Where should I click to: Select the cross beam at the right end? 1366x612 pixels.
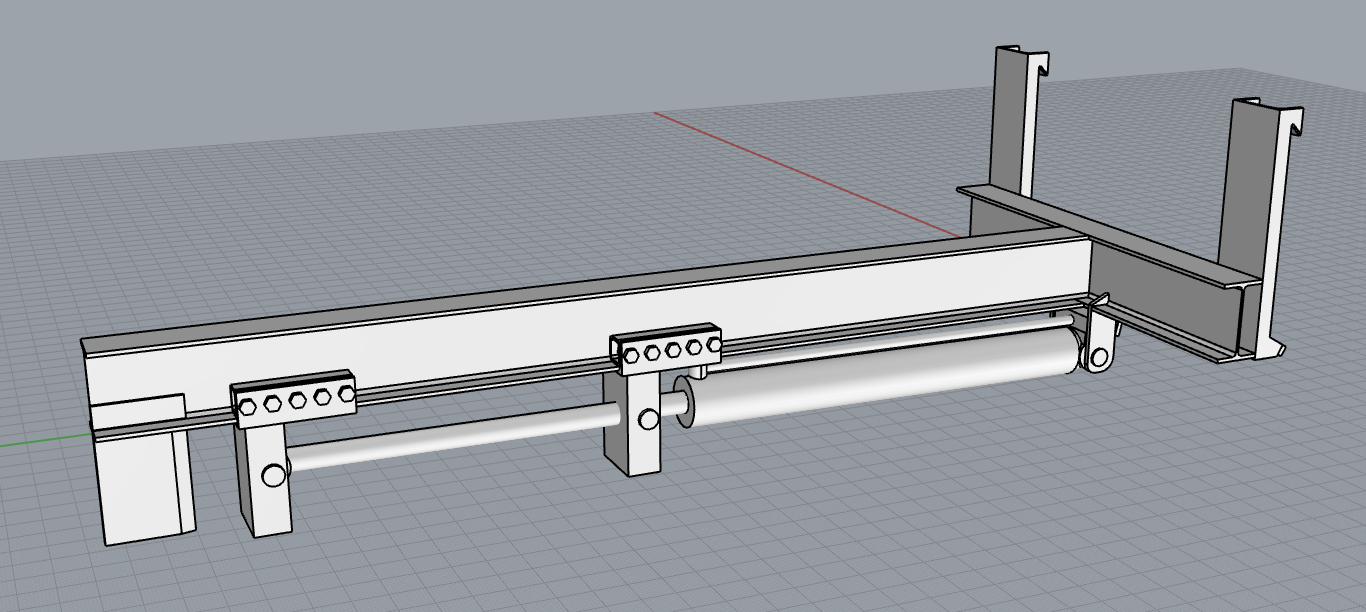[1150, 250]
